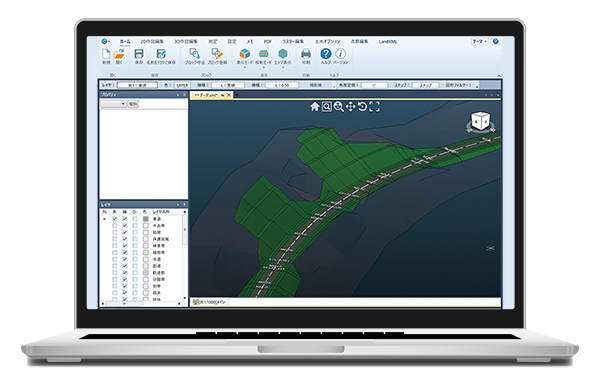
Task: Click the 補助線 toolbar button
Action: (316, 85)
